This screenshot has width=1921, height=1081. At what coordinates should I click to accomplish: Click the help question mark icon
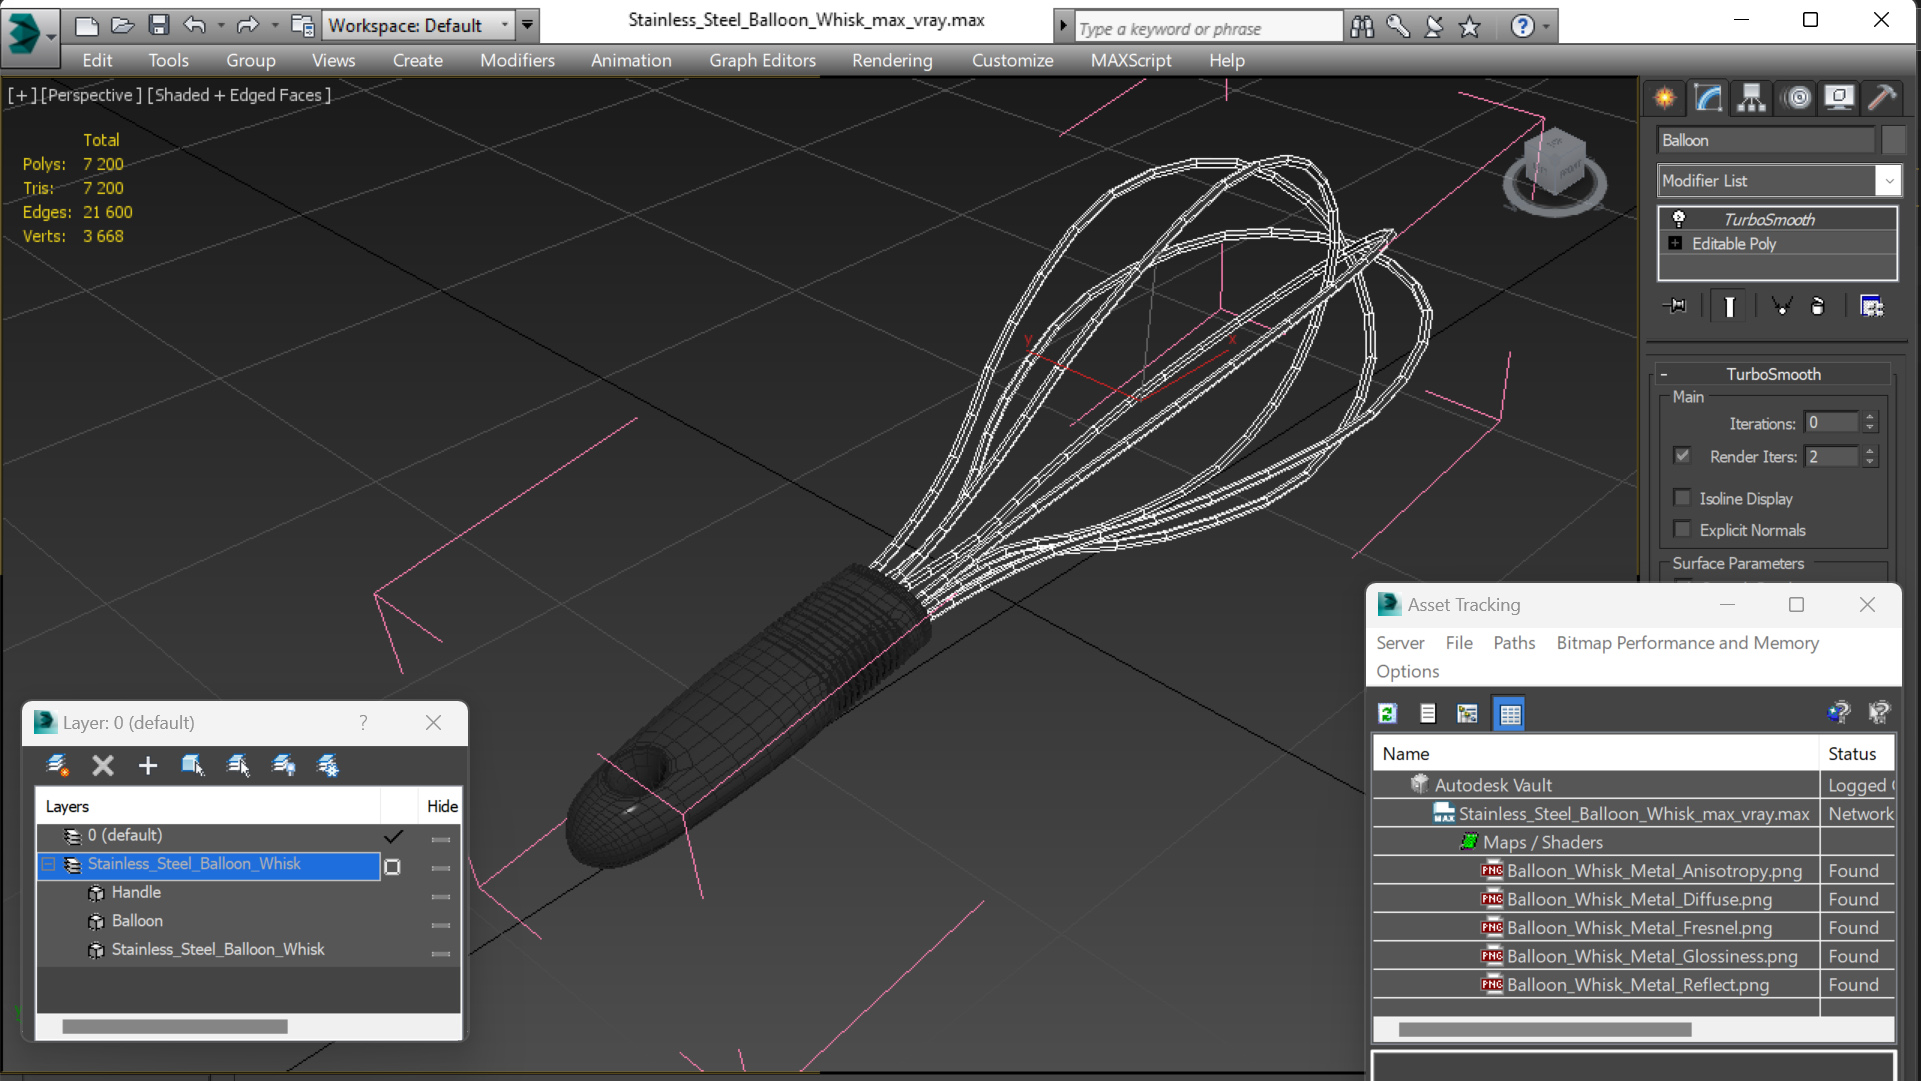coord(1522,27)
